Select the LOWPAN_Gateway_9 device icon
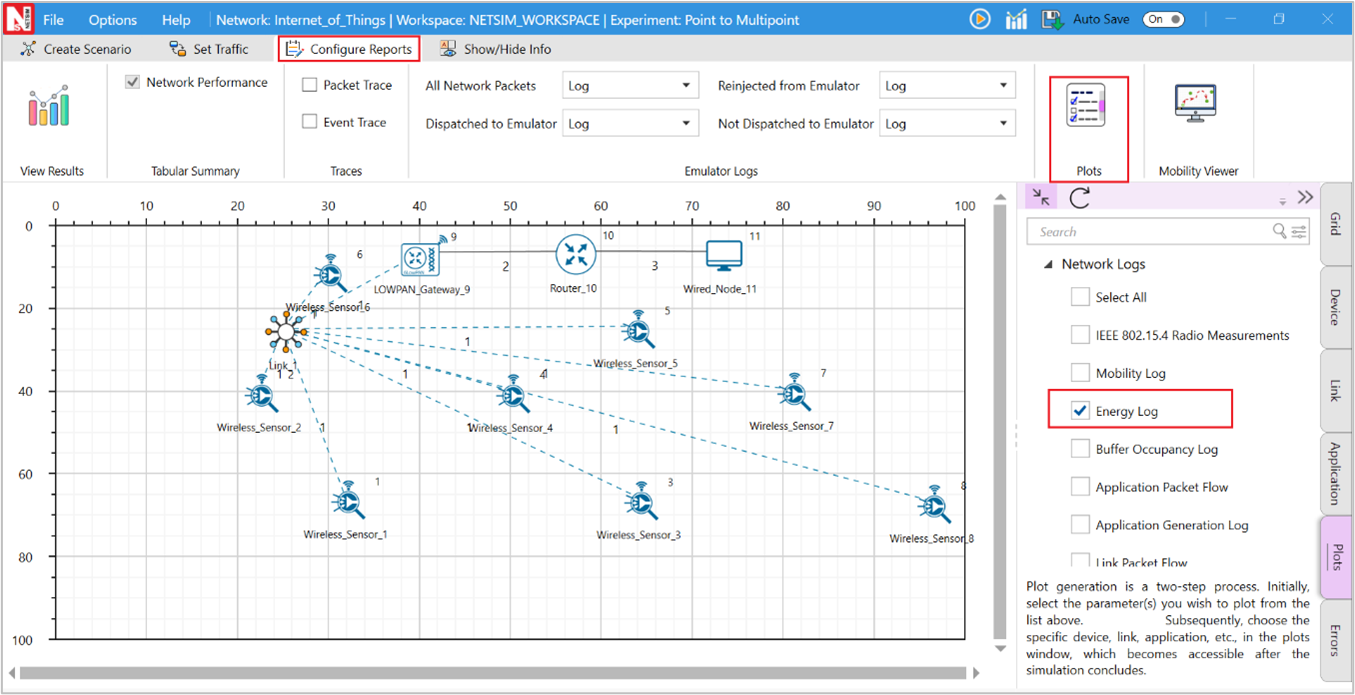Screen dimensions: 1355x695 421,259
